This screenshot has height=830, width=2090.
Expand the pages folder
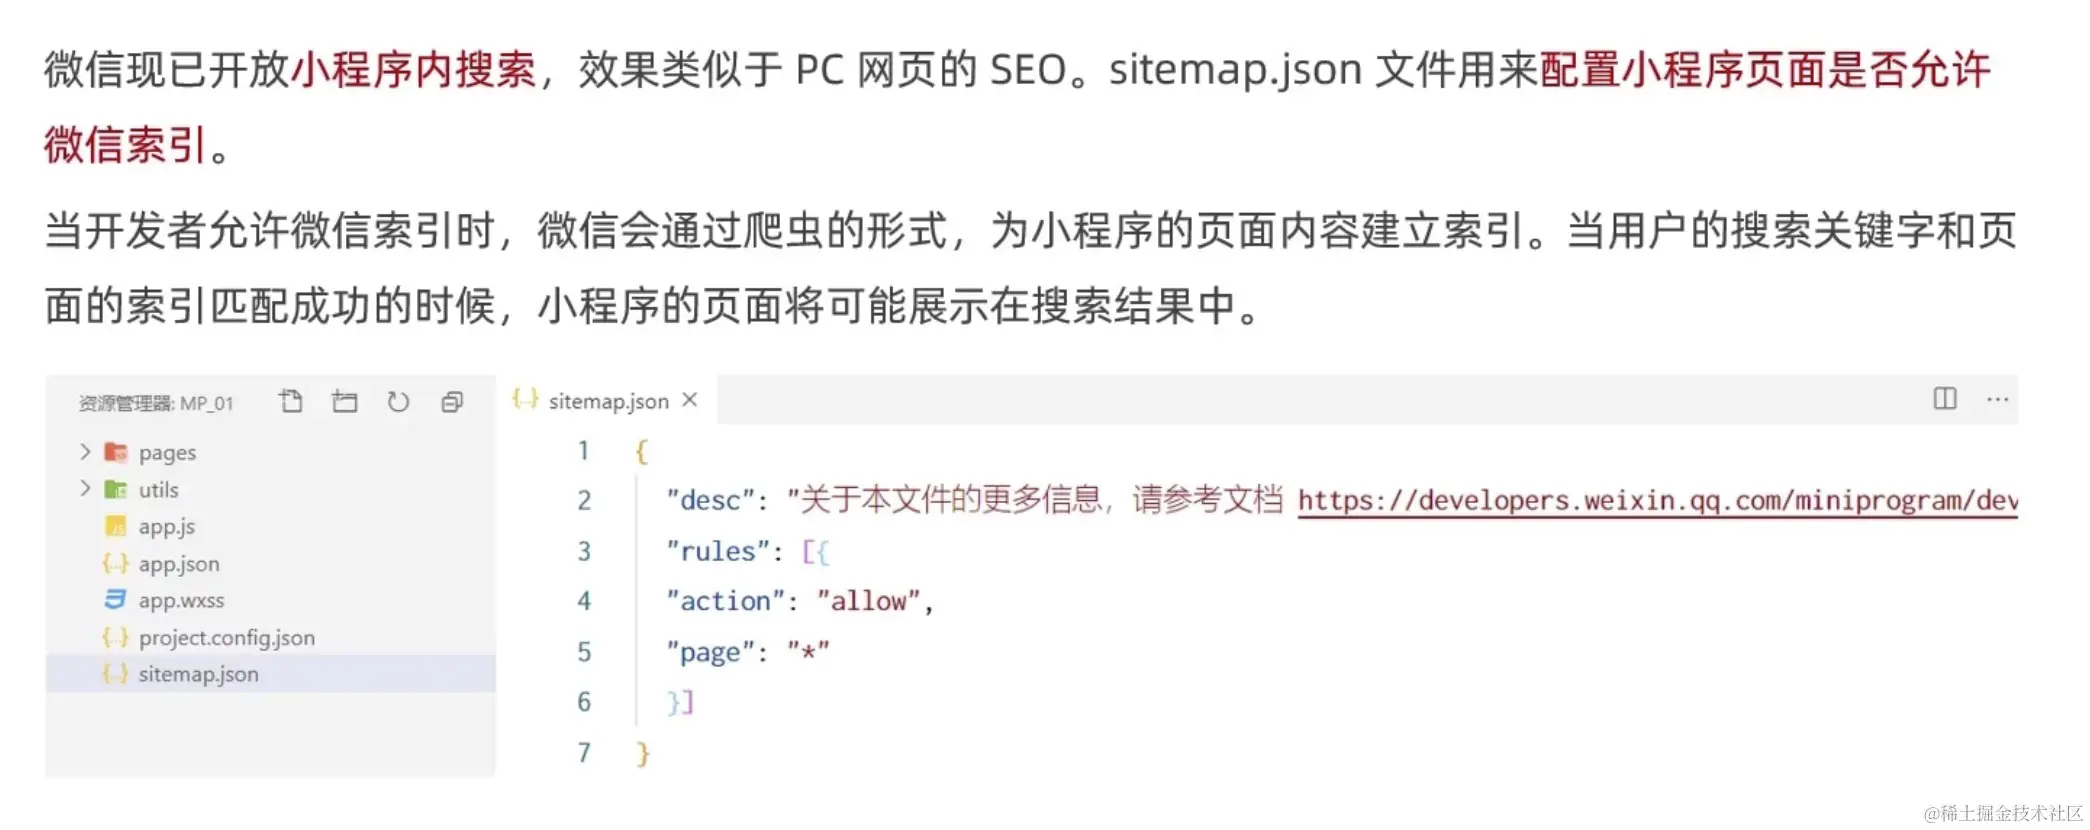coord(85,452)
